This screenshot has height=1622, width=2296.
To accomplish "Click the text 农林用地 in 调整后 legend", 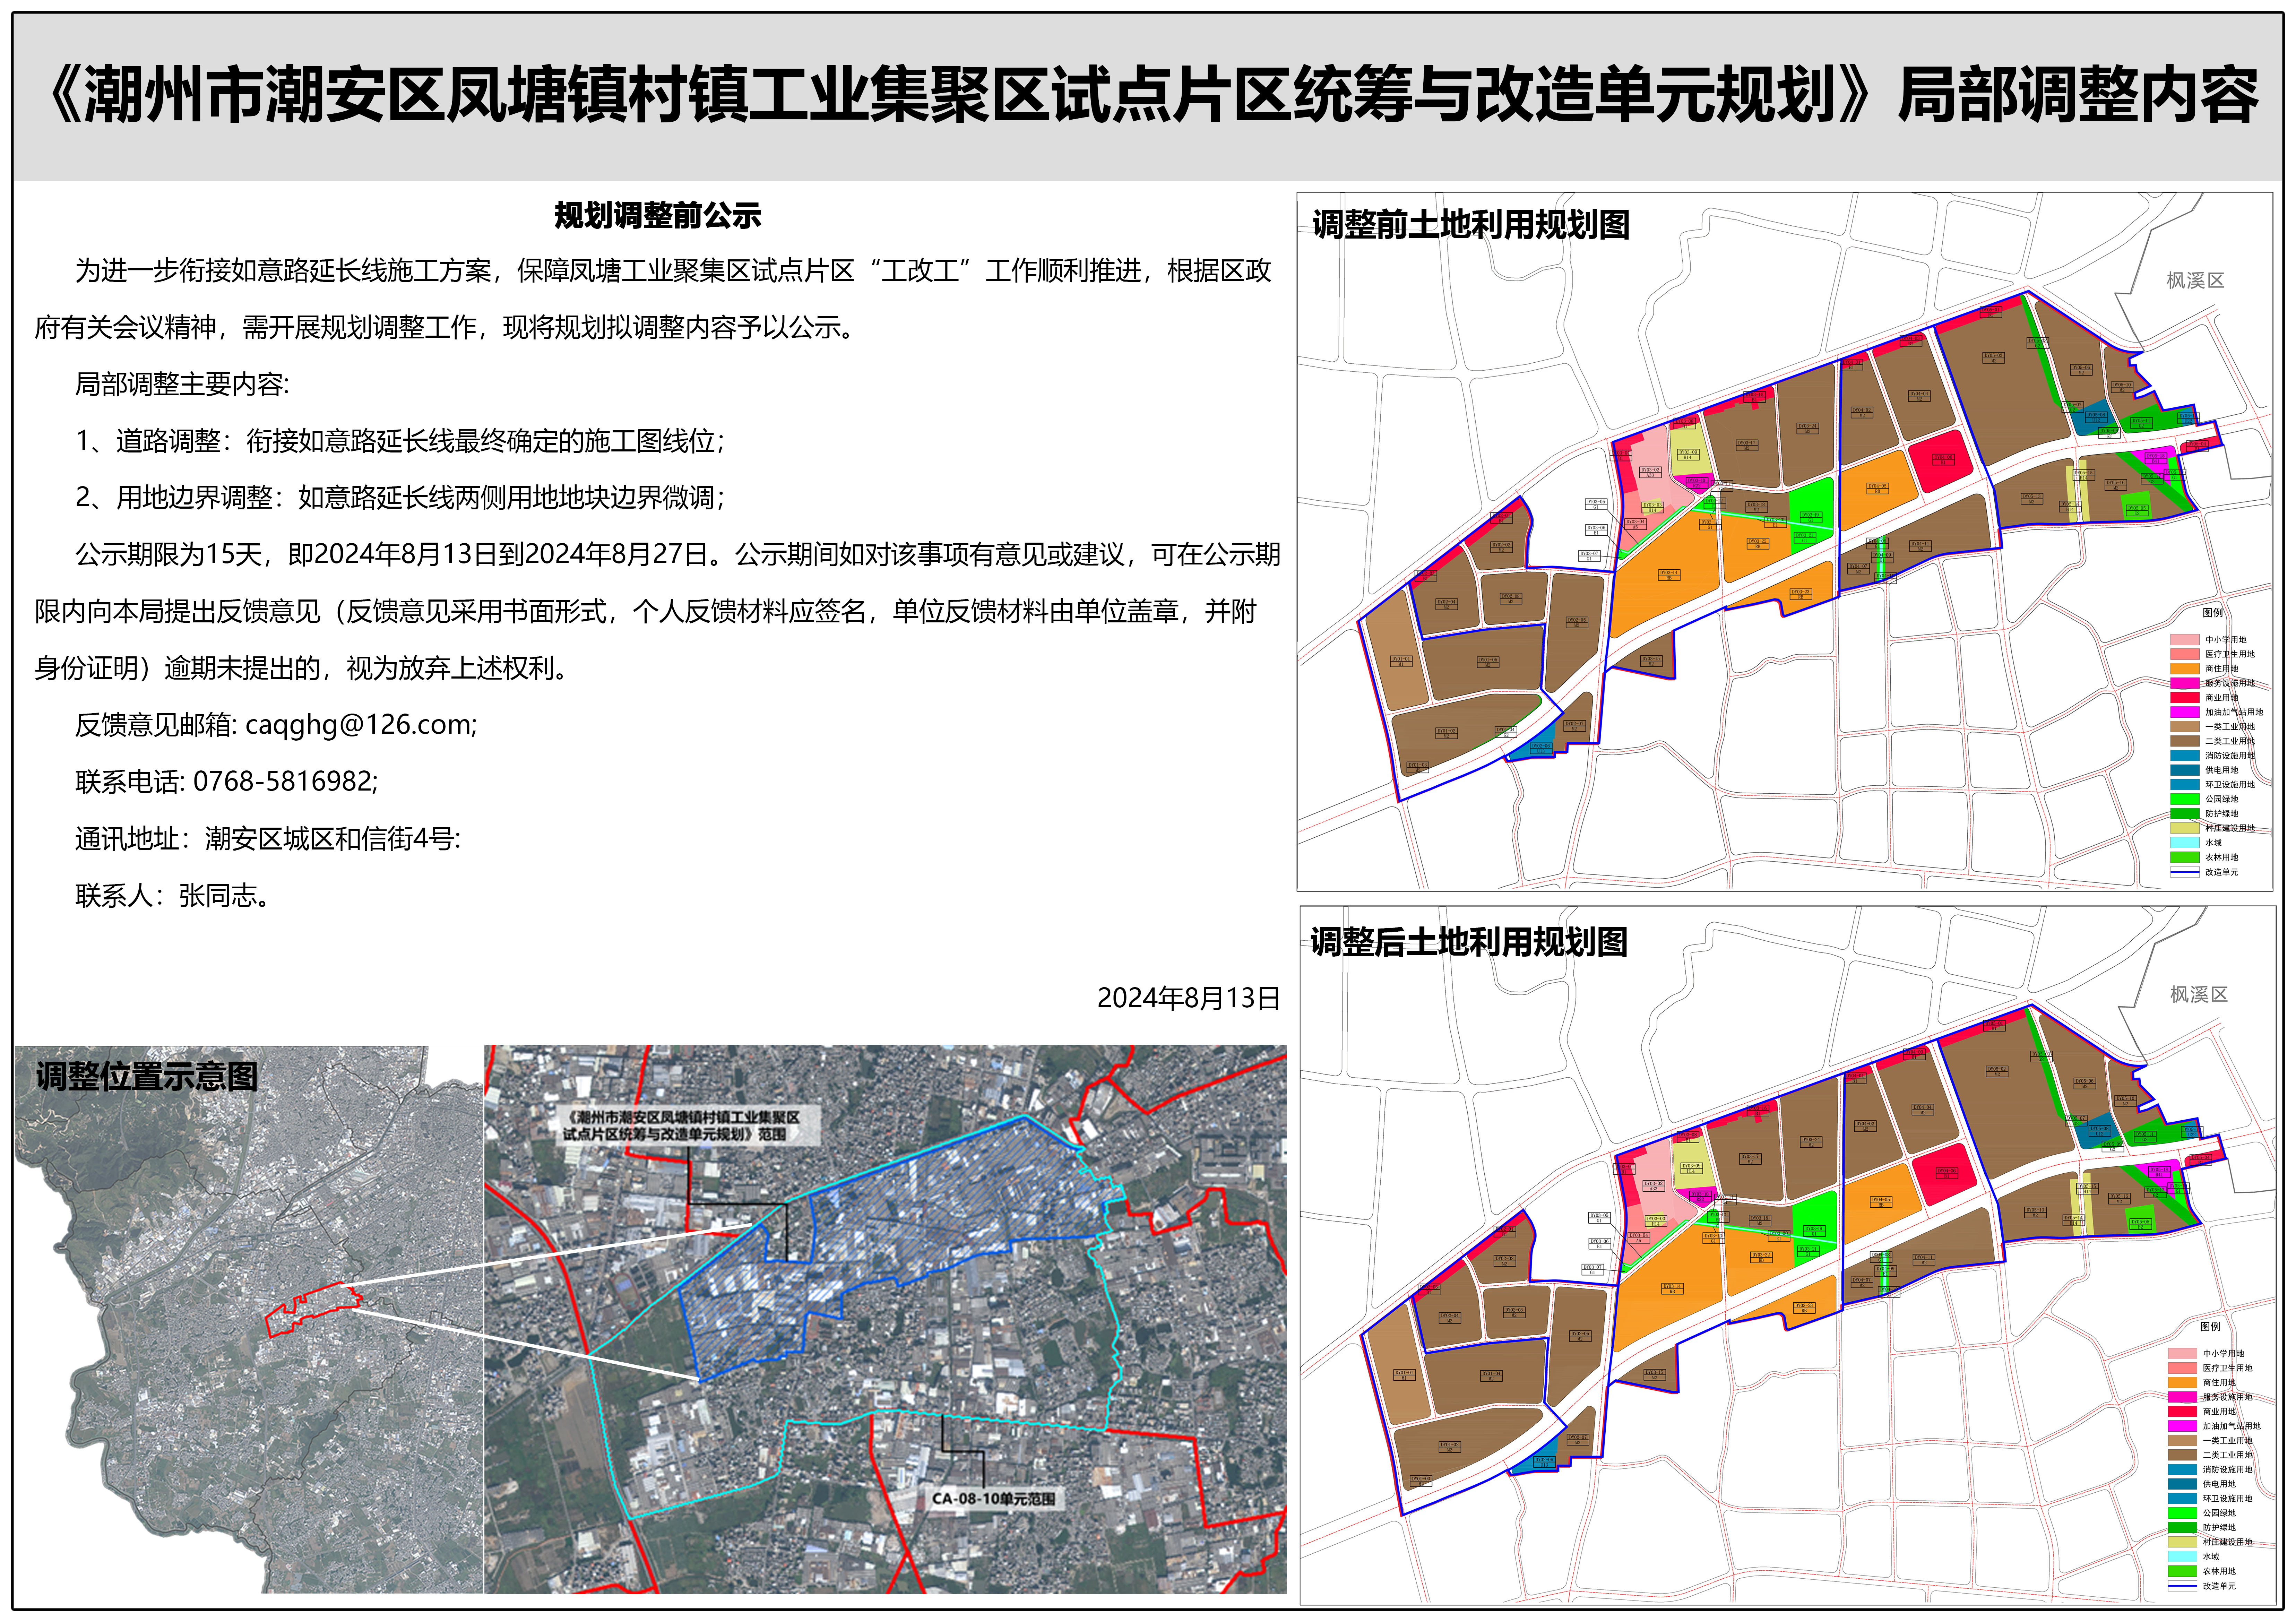I will tap(2220, 1571).
